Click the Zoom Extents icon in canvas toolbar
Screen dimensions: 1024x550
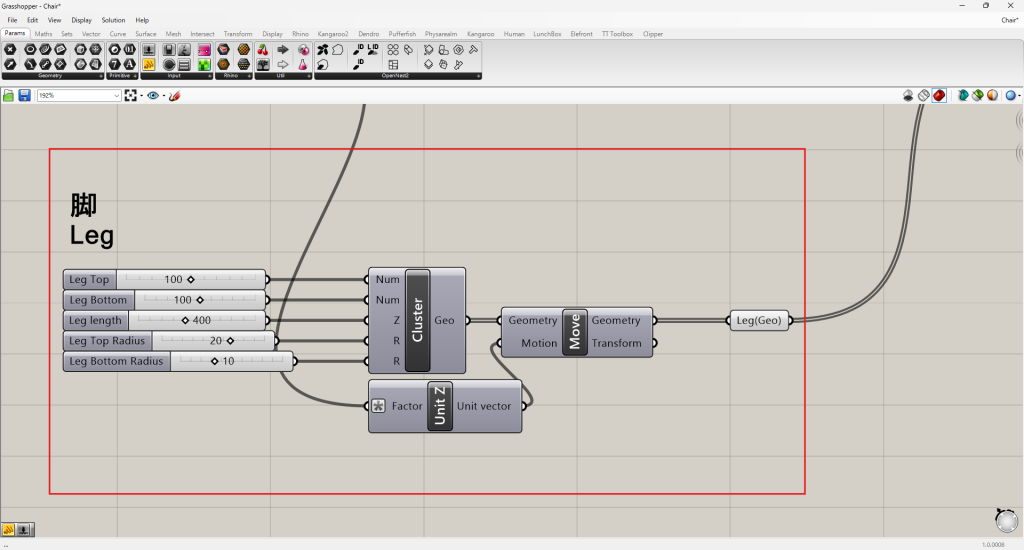click(131, 95)
